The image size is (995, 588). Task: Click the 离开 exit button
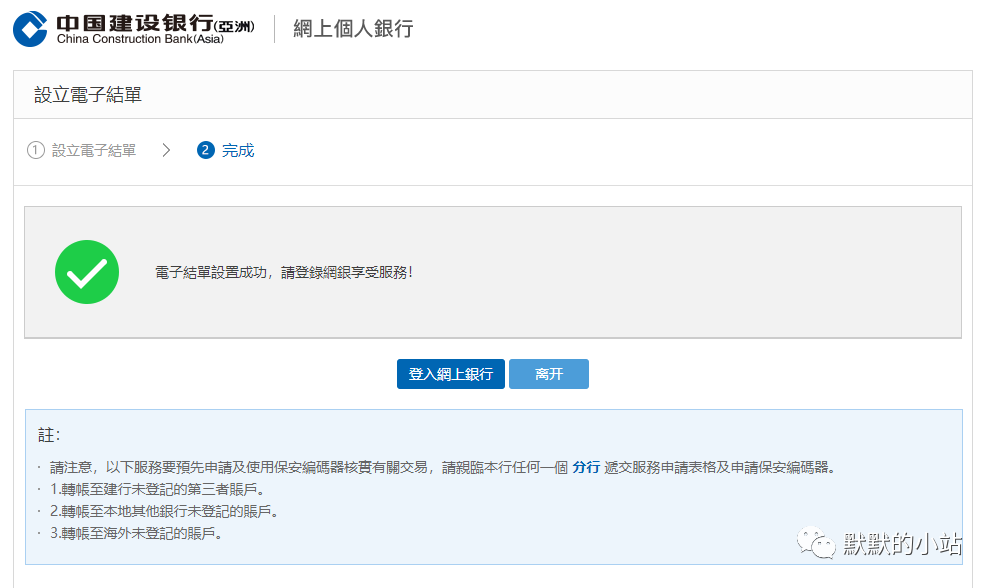(548, 374)
